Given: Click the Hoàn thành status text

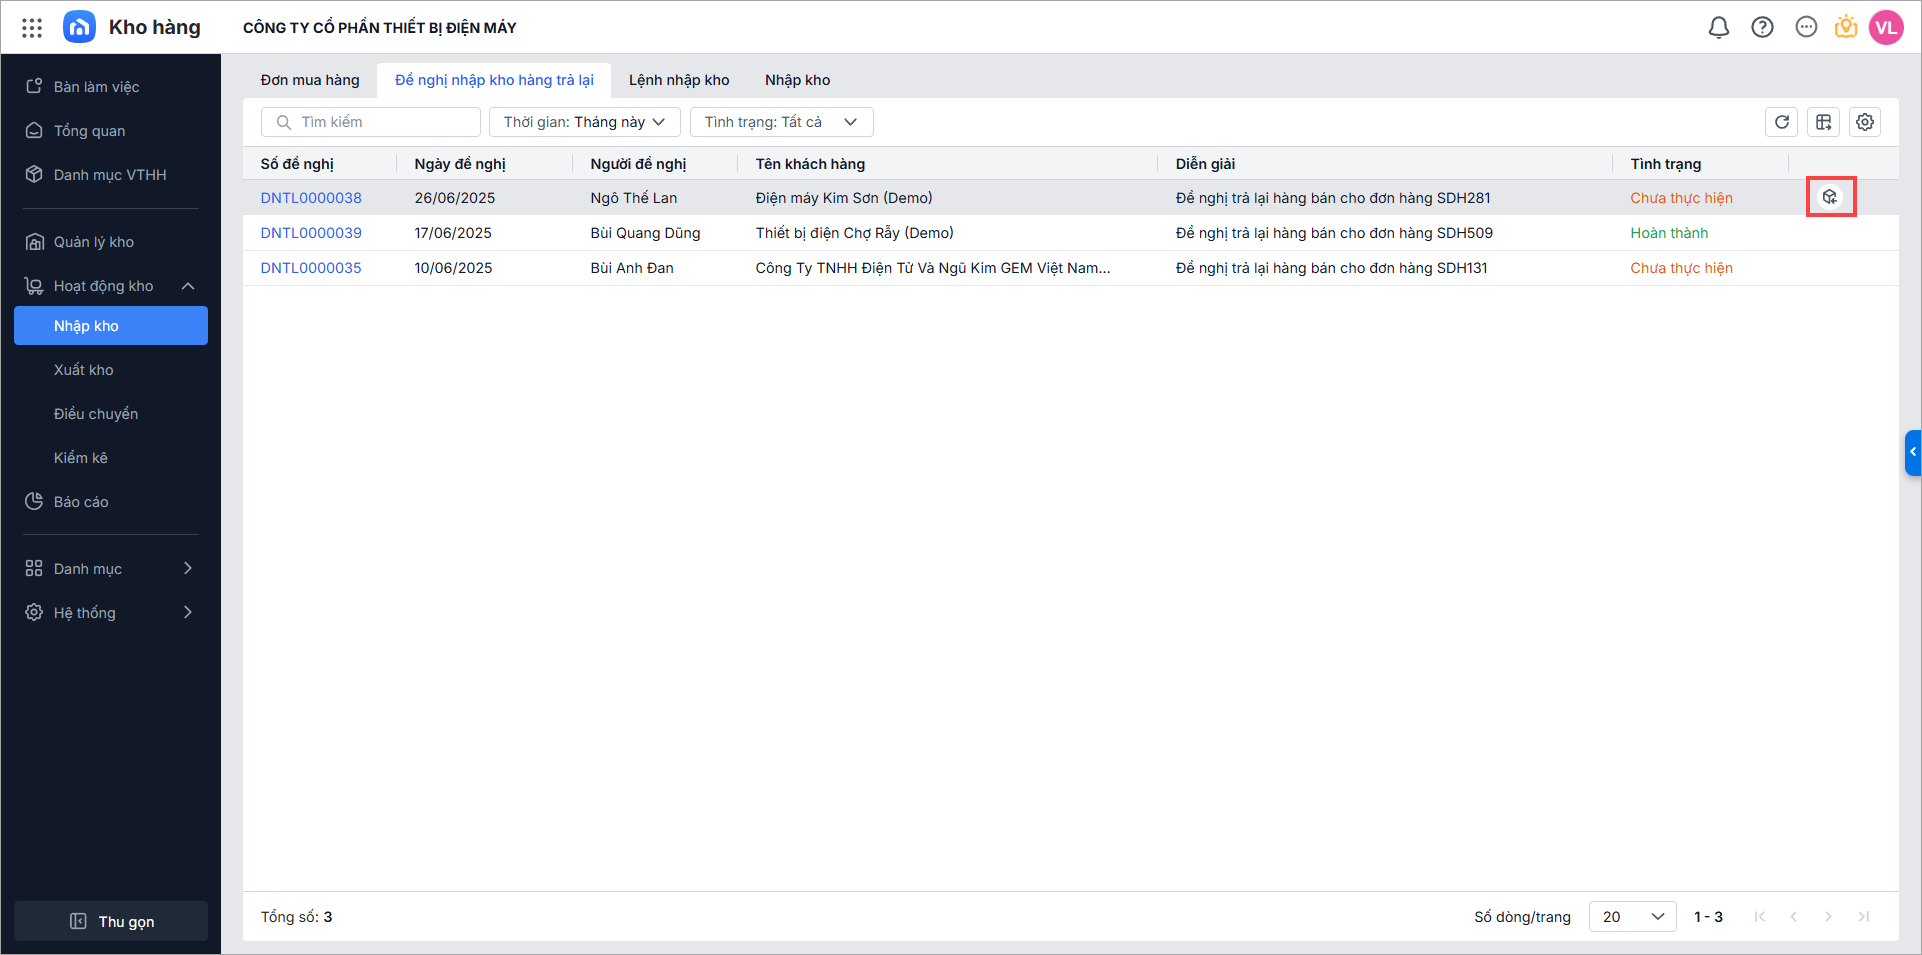Looking at the screenshot, I should 1669,233.
